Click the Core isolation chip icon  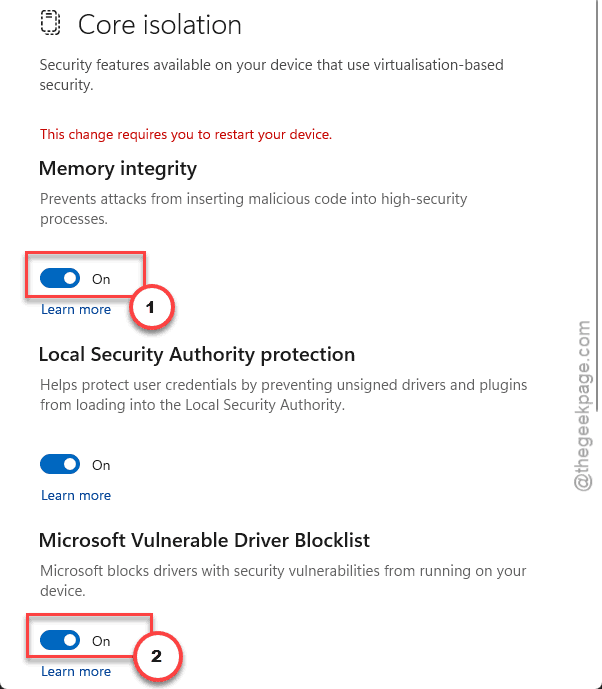point(51,23)
